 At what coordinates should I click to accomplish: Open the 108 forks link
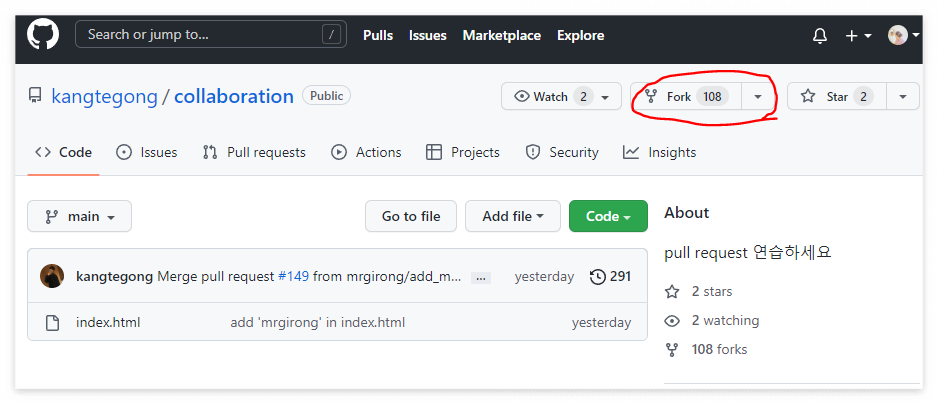[719, 349]
